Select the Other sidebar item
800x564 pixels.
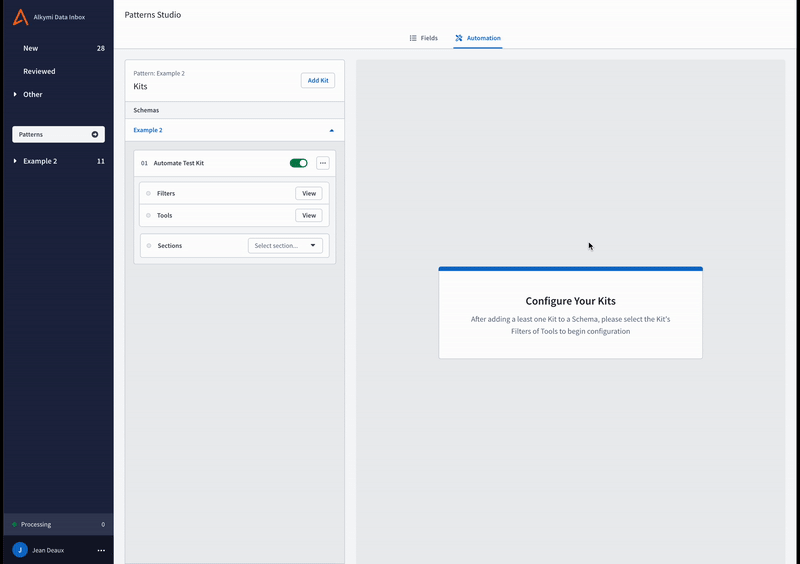pyautogui.click(x=33, y=94)
